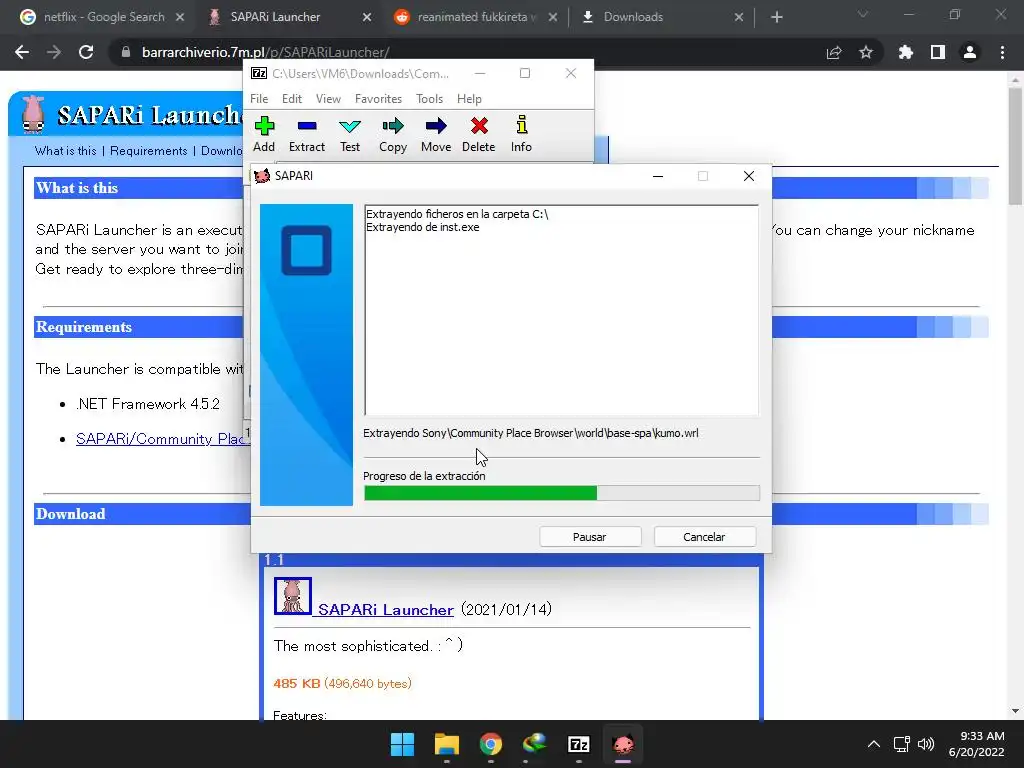Open the View menu in 7-Zip

tap(328, 99)
